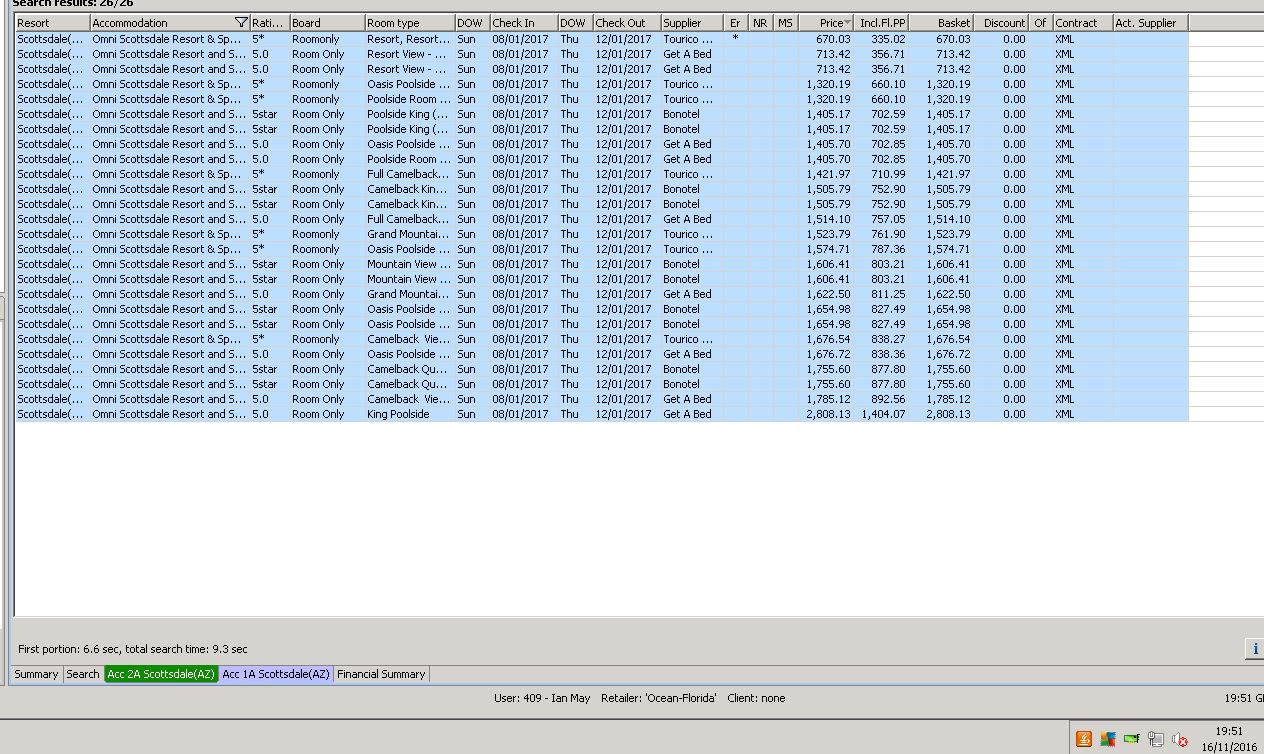Select the row priced 670.03
Screen dimensions: 1264x754
pyautogui.click(x=601, y=39)
